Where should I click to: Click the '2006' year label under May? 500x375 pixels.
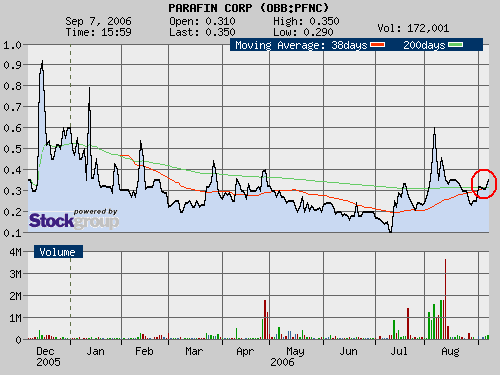point(282,362)
